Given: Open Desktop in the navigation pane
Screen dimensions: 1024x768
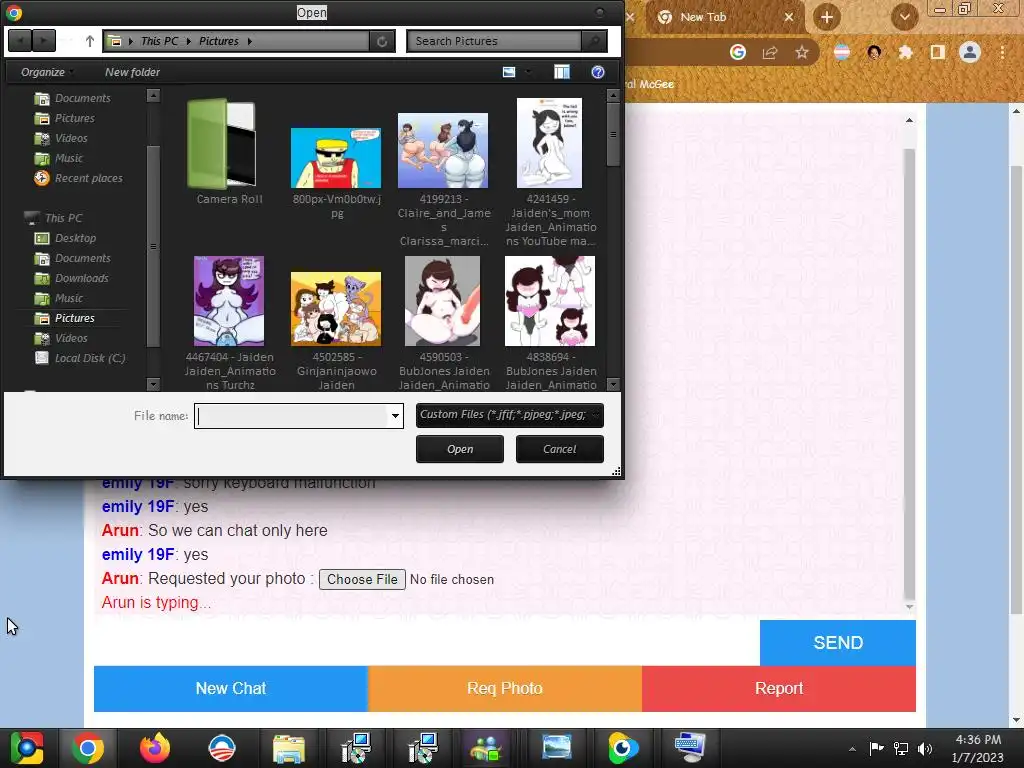Looking at the screenshot, I should pyautogui.click(x=65, y=238).
